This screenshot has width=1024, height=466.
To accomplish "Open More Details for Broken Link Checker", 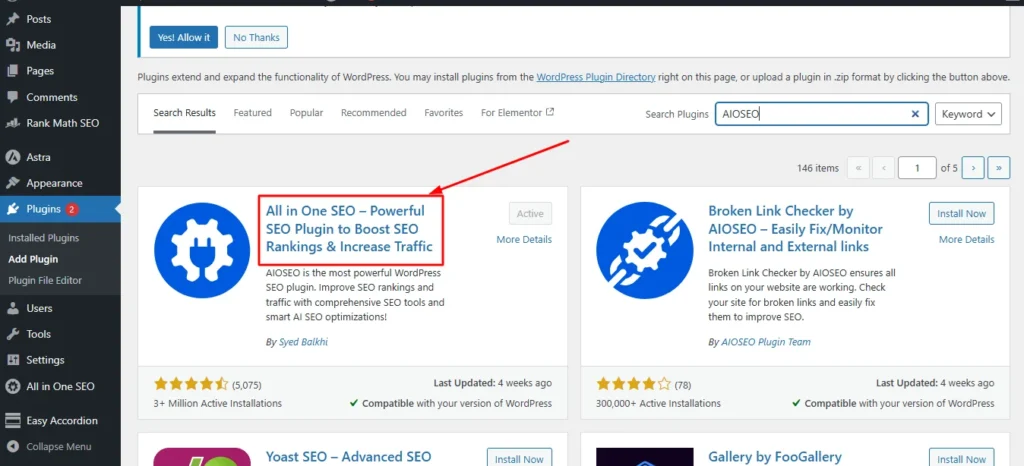I will tap(967, 240).
